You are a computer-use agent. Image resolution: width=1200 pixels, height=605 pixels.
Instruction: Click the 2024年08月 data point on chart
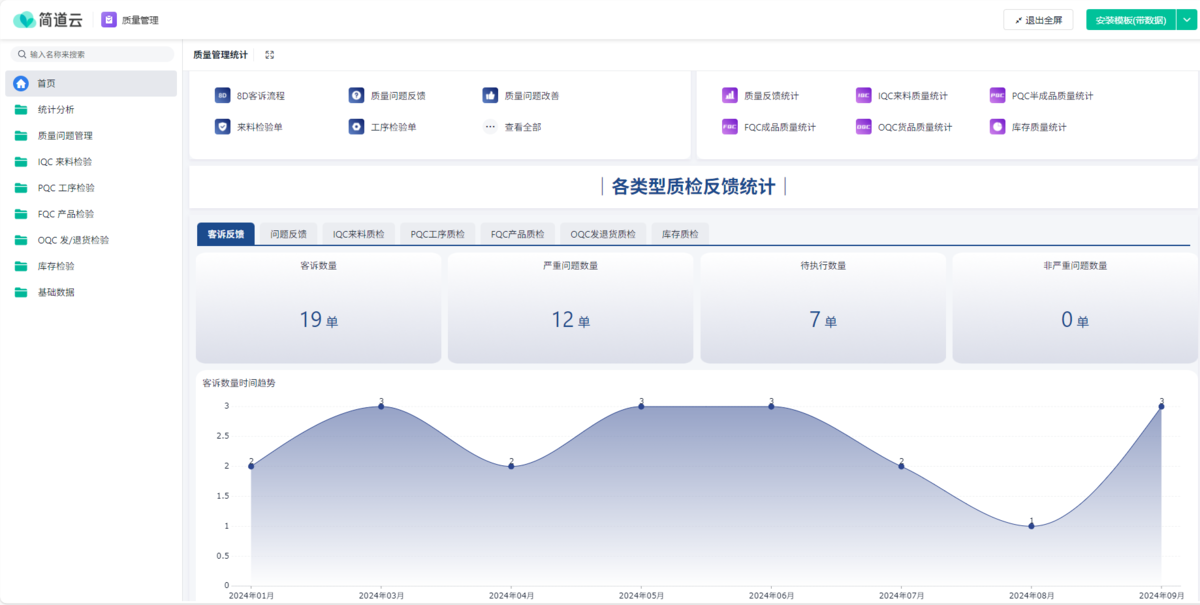click(1032, 526)
